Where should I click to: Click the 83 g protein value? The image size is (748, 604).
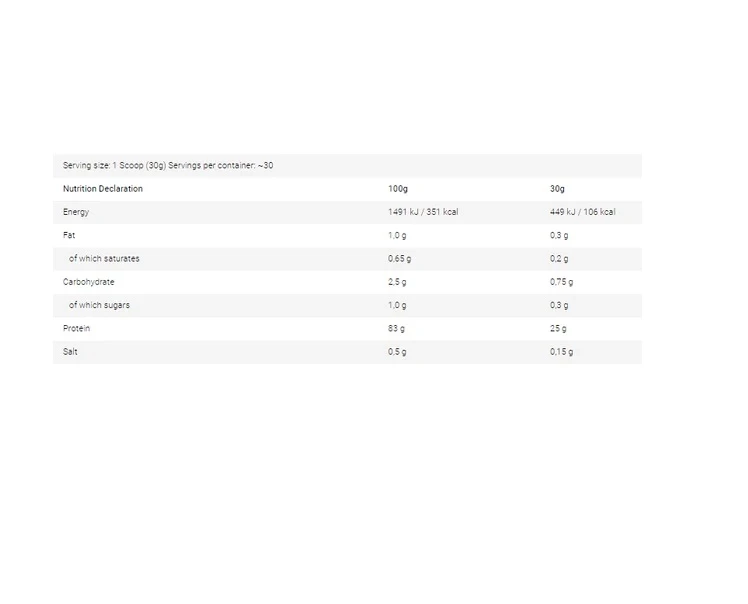coord(396,328)
